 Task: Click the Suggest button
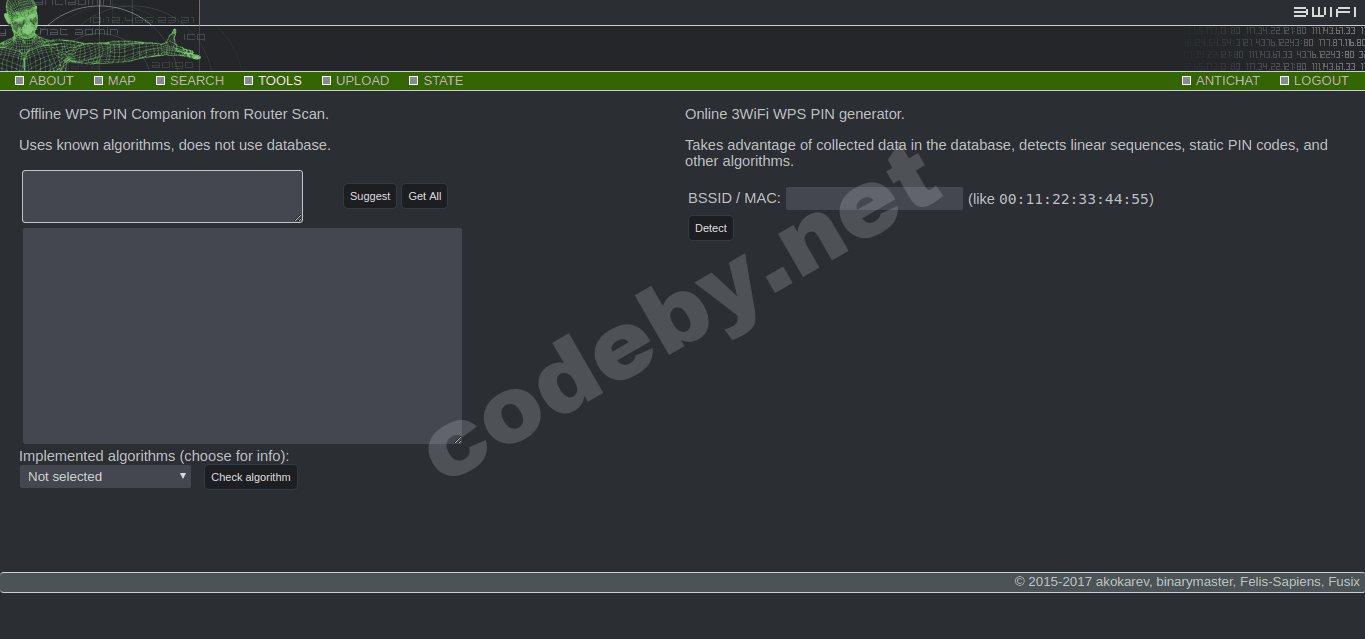point(370,196)
